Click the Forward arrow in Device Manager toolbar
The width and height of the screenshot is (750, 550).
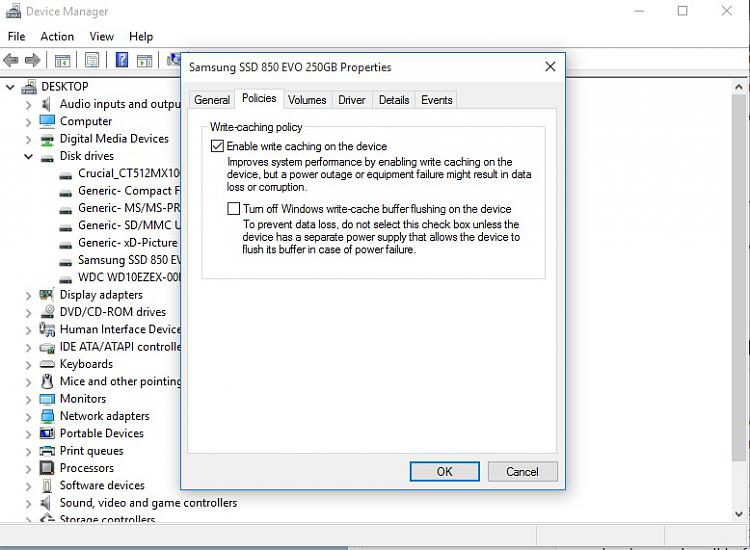tap(33, 60)
